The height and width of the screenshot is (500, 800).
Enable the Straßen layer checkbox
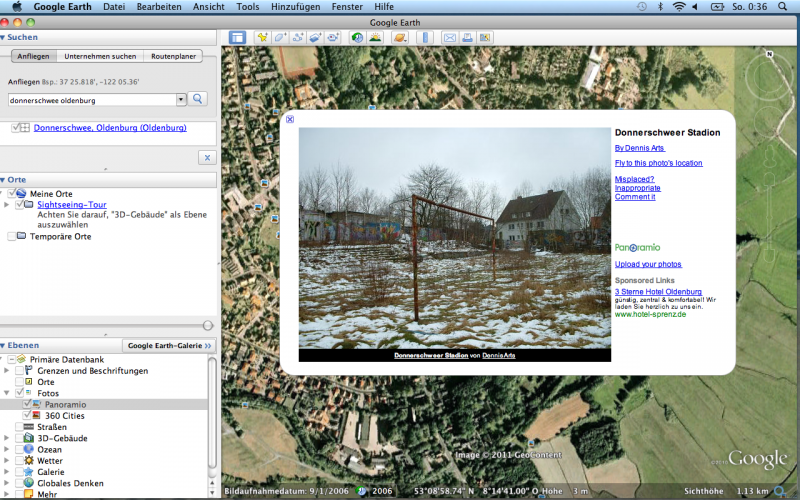(x=20, y=427)
